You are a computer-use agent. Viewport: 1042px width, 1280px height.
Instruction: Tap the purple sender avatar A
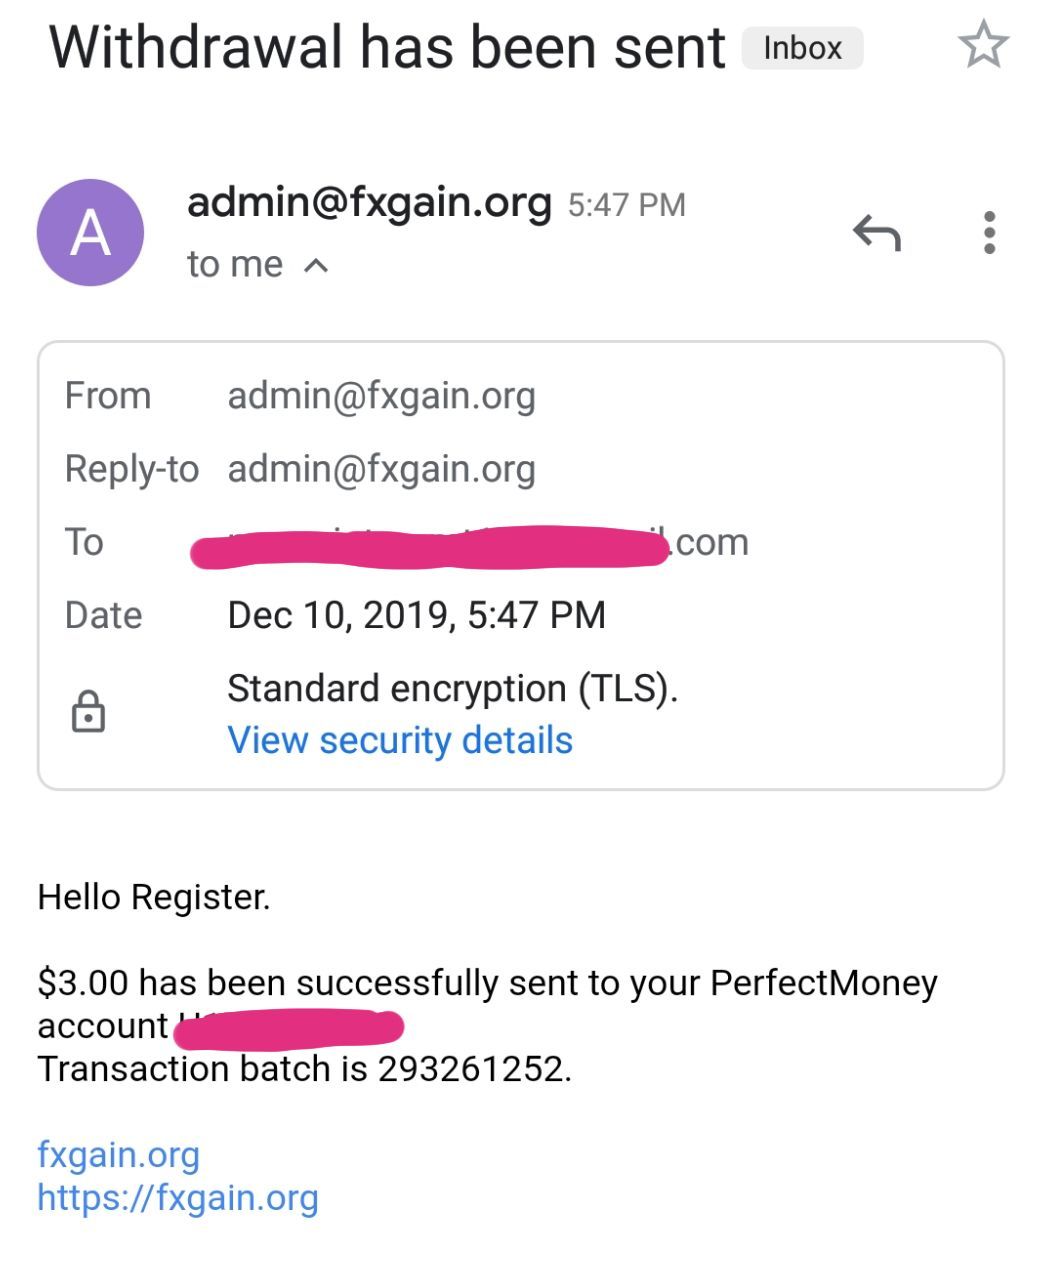90,232
